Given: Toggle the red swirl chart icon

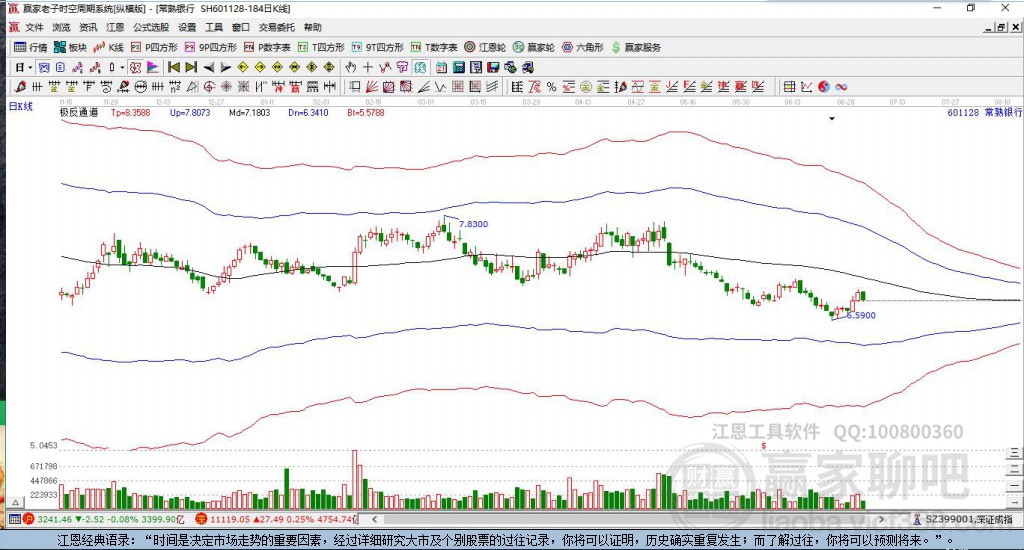Looking at the screenshot, I should [x=135, y=67].
